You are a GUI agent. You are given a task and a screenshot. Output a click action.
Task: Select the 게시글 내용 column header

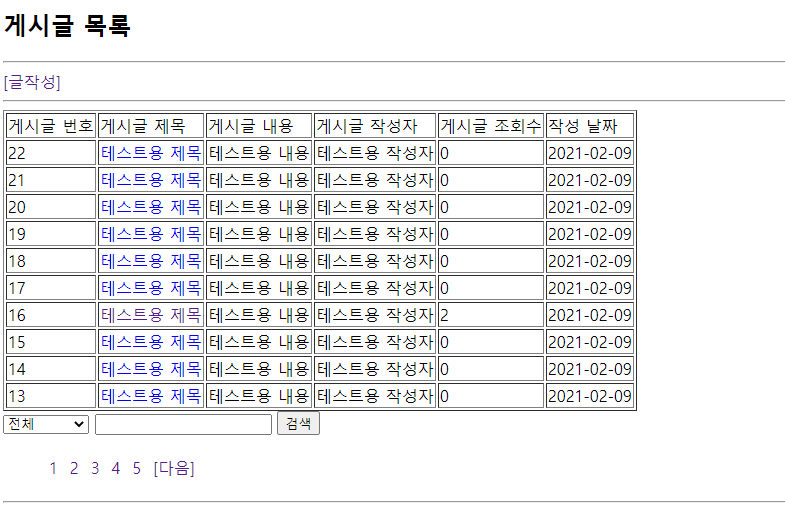(x=259, y=126)
